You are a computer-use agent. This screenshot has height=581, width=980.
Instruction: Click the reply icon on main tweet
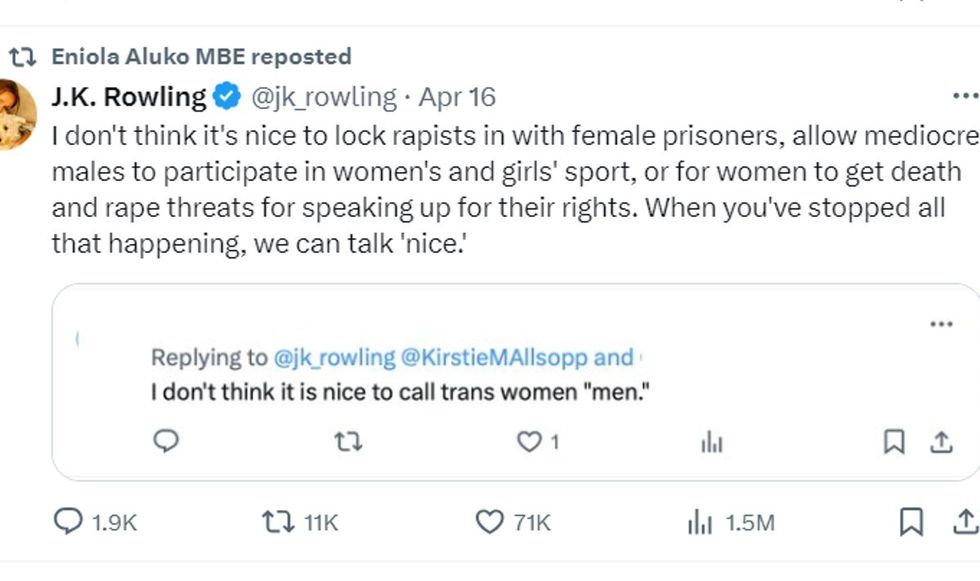click(x=67, y=521)
